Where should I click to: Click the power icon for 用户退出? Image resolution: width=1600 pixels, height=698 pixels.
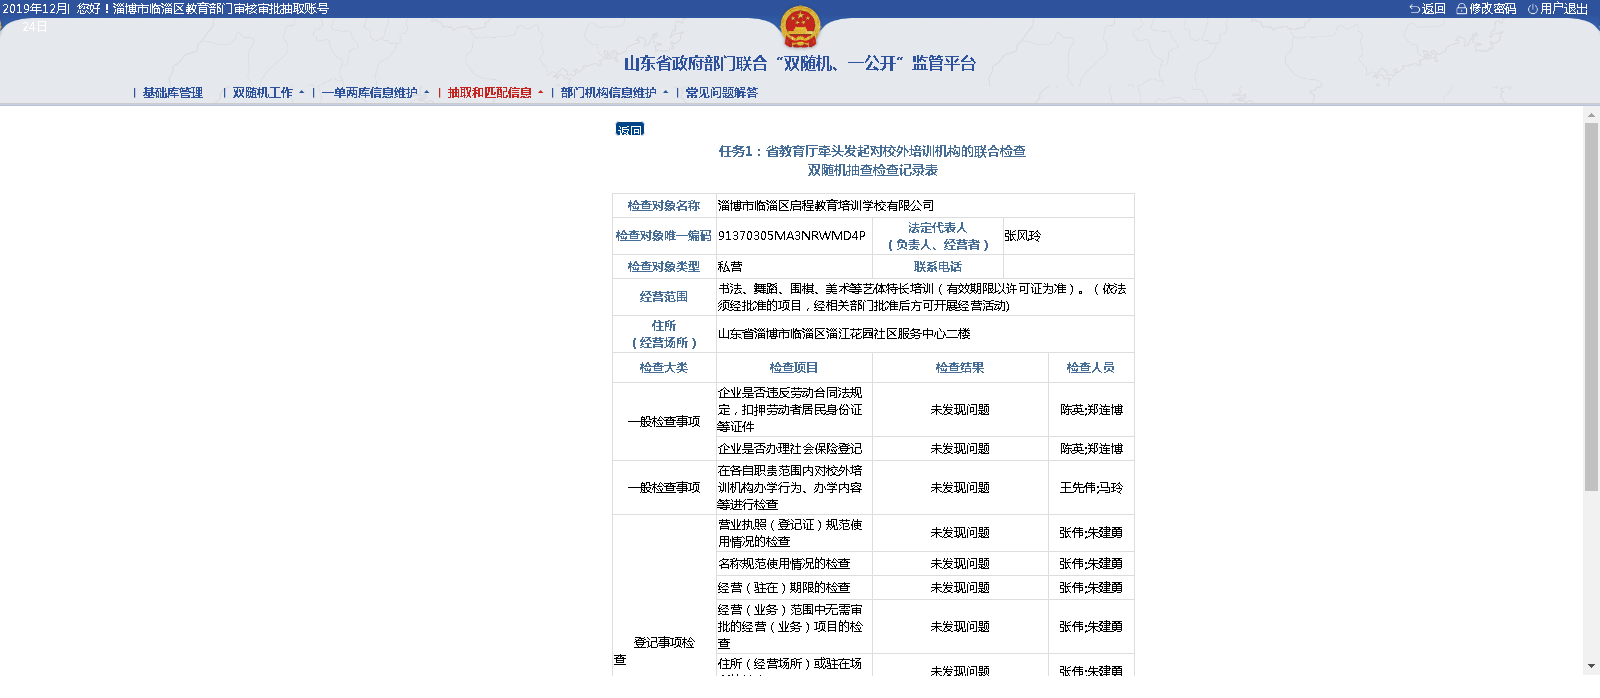(1532, 9)
